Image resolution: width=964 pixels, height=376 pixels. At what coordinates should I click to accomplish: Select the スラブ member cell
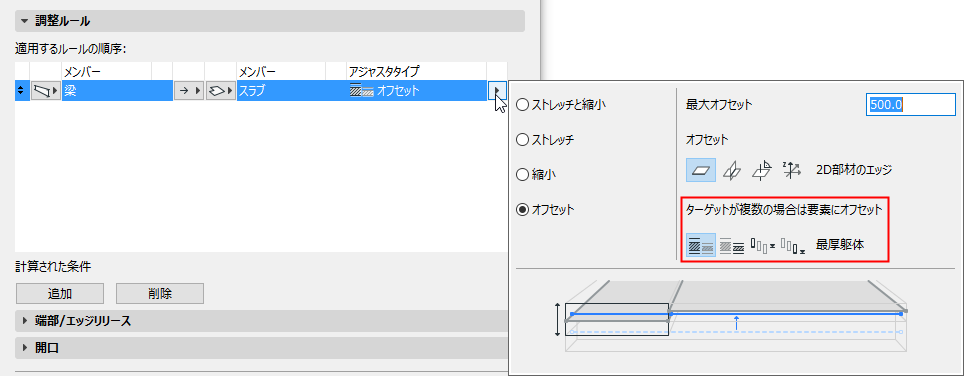pos(291,91)
